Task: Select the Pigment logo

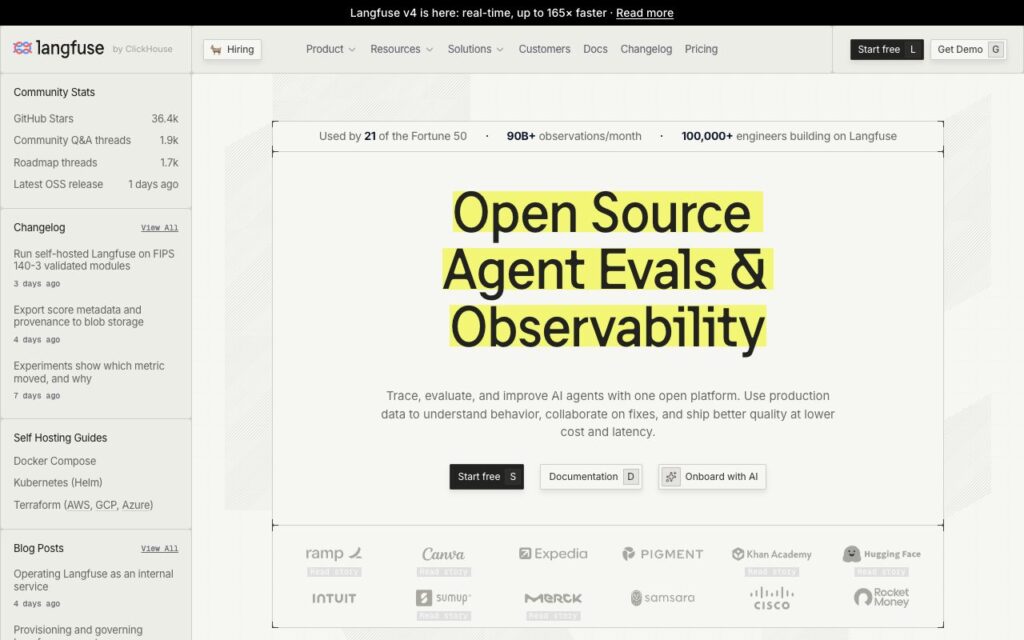Action: (663, 554)
